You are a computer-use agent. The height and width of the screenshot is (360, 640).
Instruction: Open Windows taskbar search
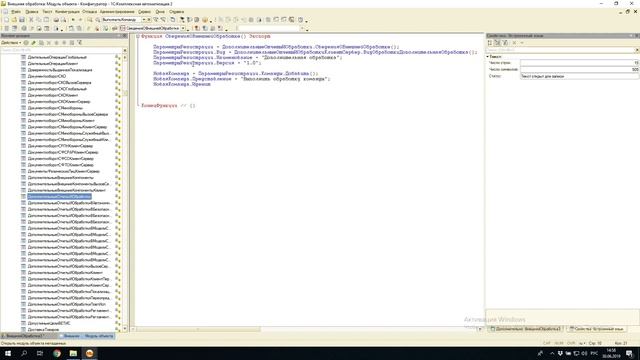point(24,353)
